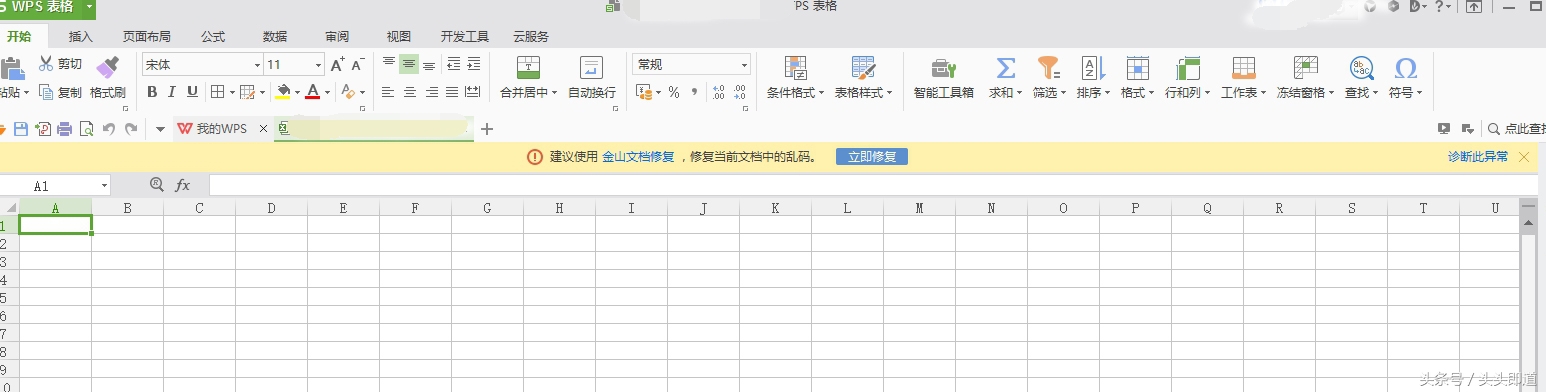Click the 诊断此异常 link
This screenshot has height=392, width=1546.
tap(1478, 157)
